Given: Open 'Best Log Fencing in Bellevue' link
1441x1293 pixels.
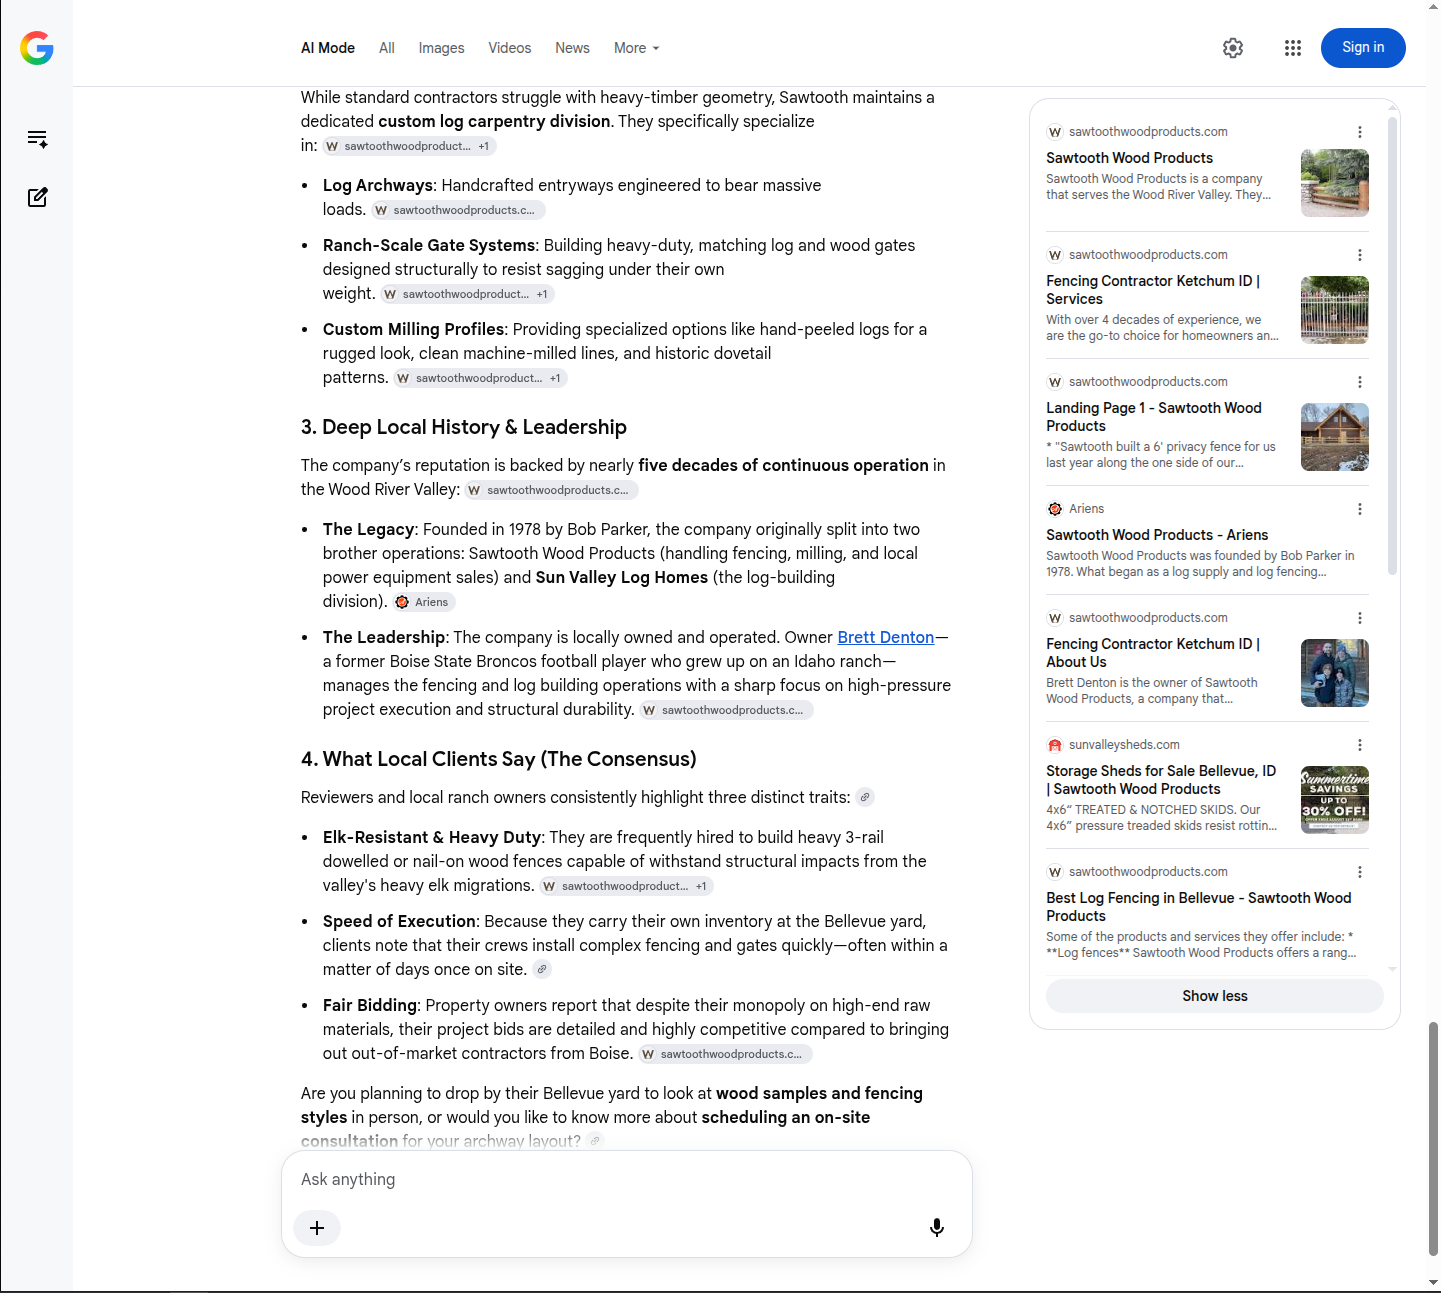Looking at the screenshot, I should [1199, 907].
